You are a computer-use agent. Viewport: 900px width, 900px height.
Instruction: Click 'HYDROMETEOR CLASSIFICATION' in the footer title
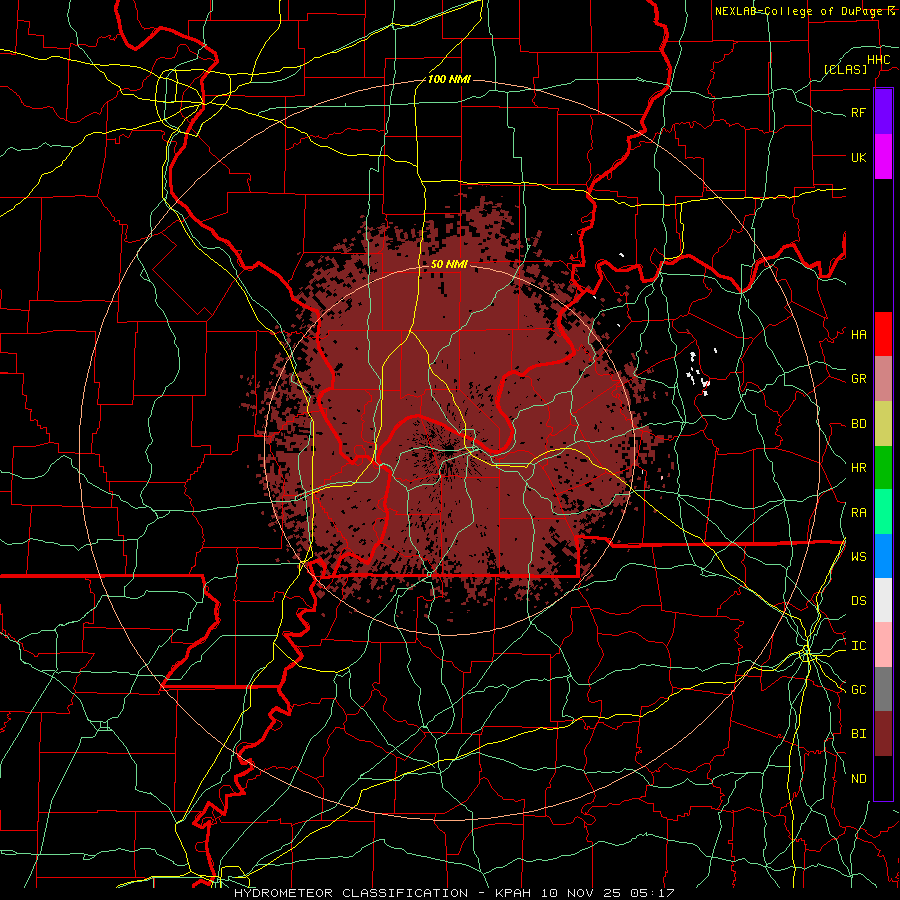[x=351, y=893]
